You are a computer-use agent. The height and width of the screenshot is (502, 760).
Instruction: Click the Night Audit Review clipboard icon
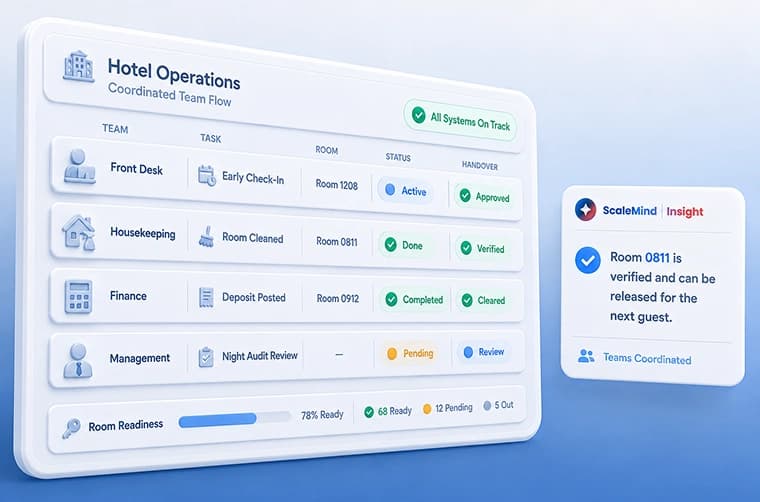point(206,357)
